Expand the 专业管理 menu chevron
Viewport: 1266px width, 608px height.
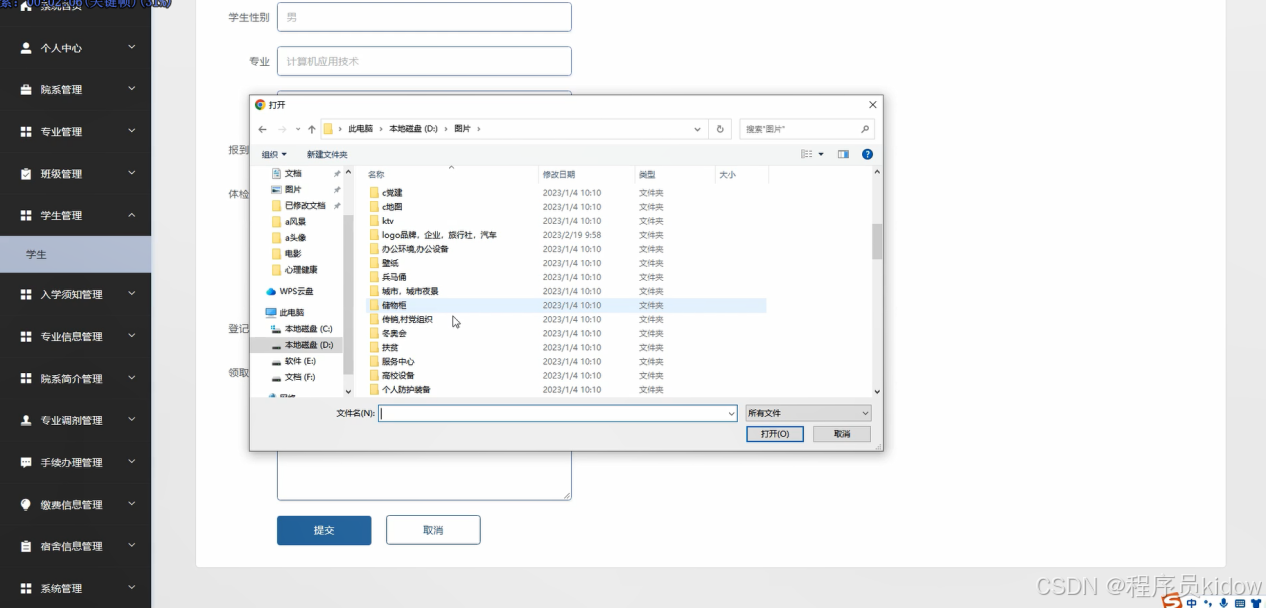pos(132,131)
